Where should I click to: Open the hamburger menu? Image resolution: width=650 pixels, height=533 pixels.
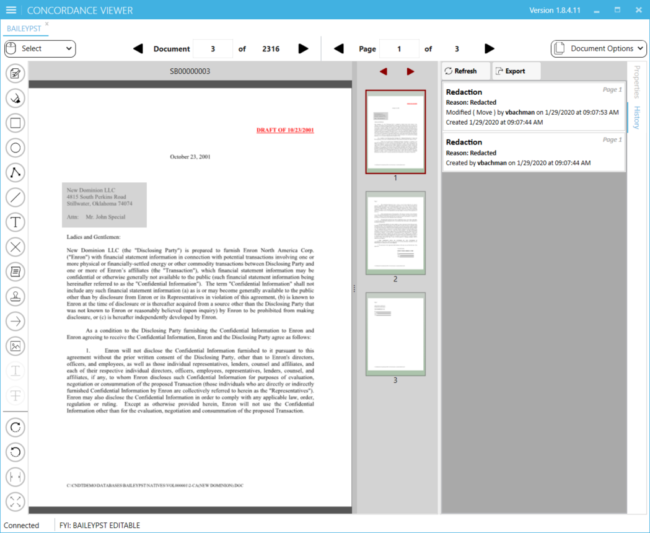(x=11, y=10)
